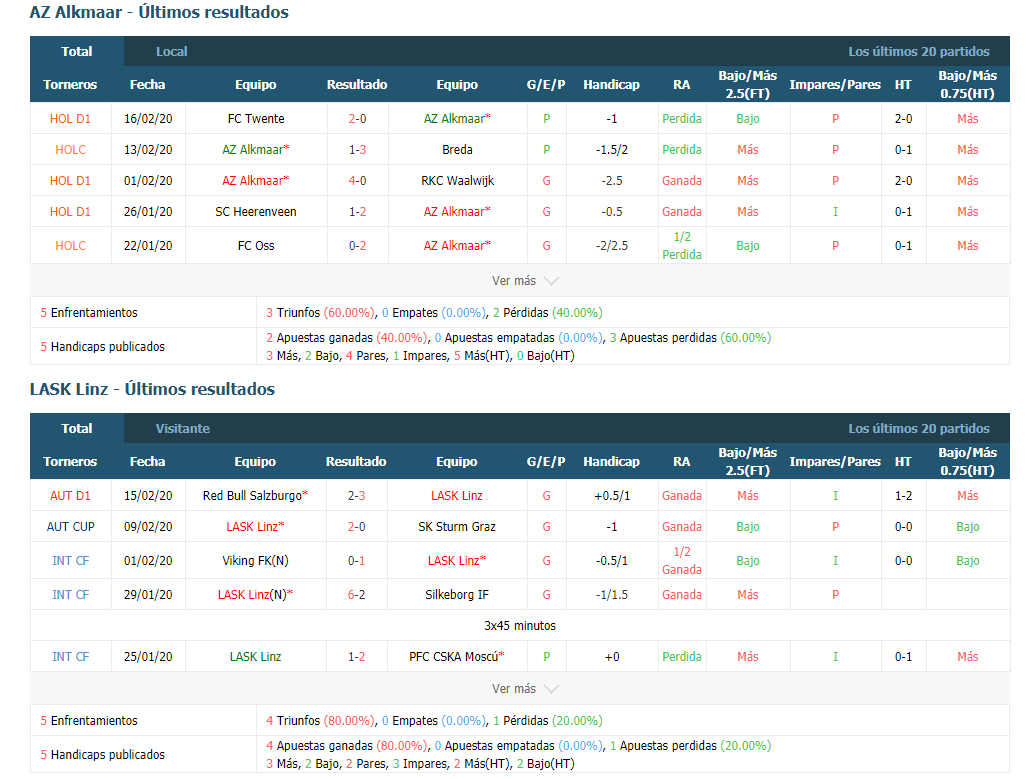
Task: Open Silkeborg IF team link
Action: 456,594
